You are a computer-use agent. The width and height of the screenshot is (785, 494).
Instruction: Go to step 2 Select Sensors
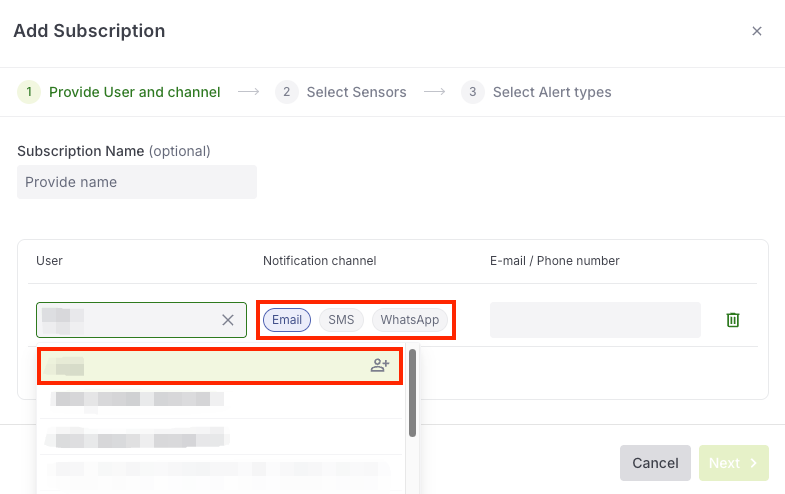[341, 92]
